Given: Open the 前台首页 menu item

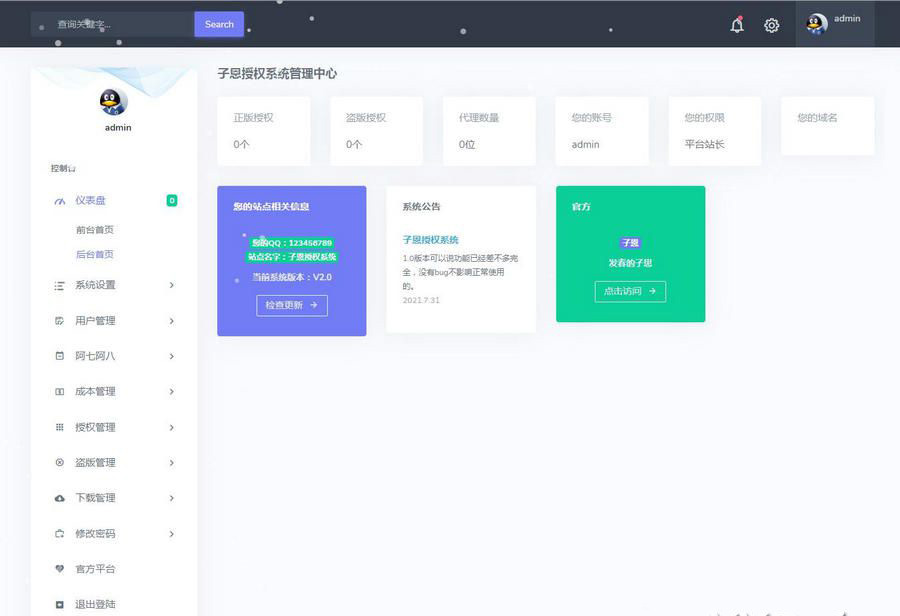Looking at the screenshot, I should click(95, 230).
